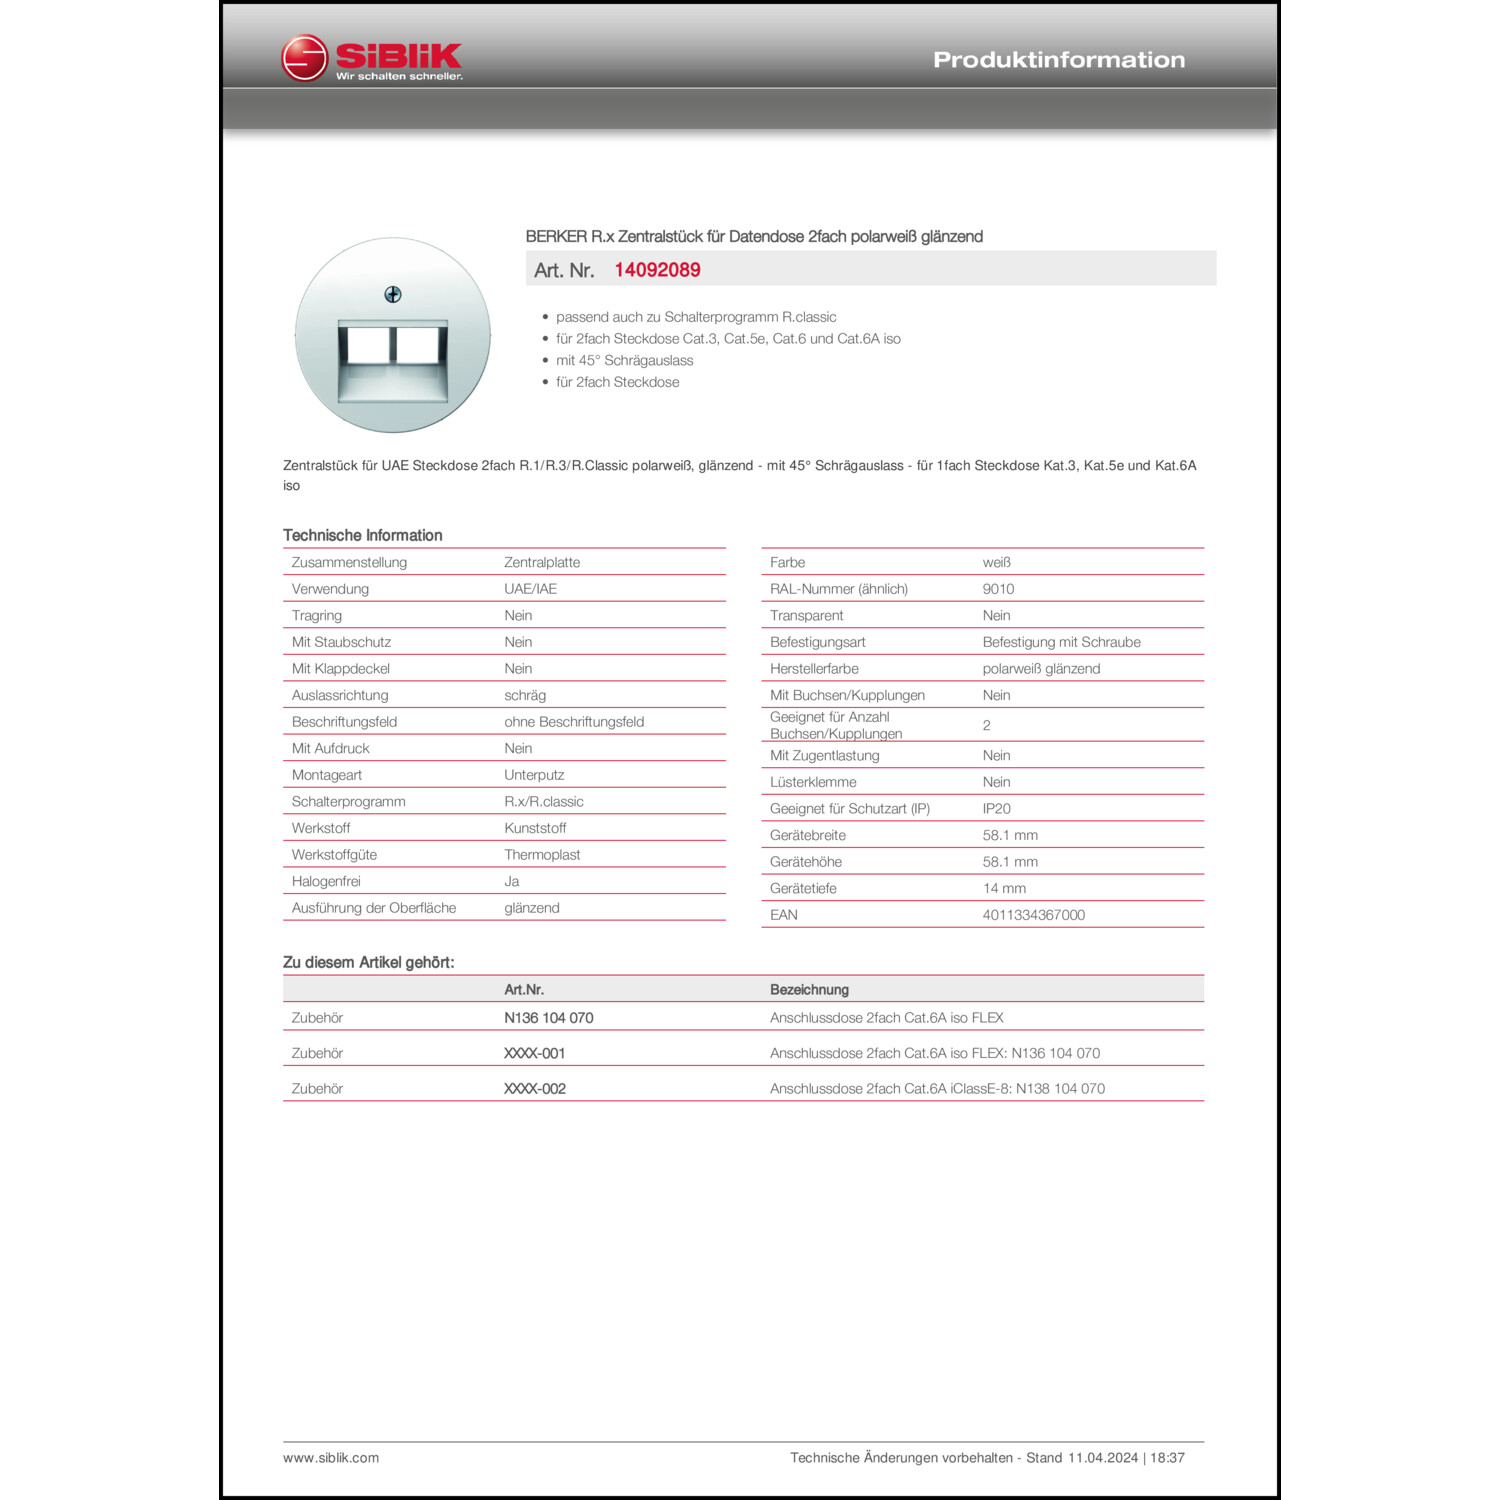
Task: Click the 'Mit Klappdeckel' row label
Action: click(341, 669)
